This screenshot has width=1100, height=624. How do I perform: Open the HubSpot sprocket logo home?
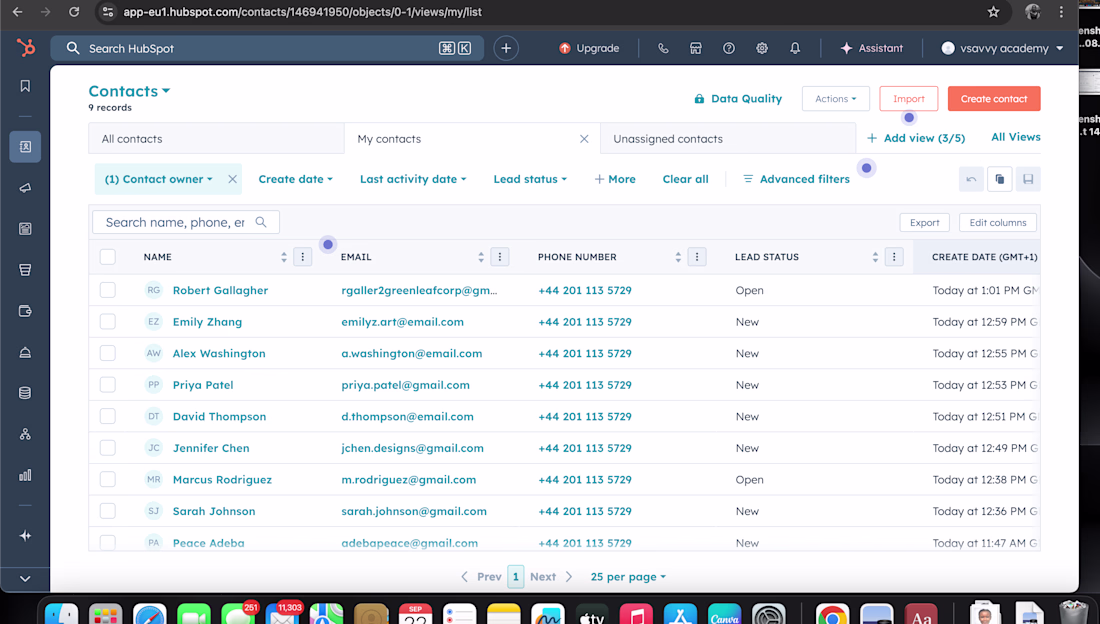(25, 48)
